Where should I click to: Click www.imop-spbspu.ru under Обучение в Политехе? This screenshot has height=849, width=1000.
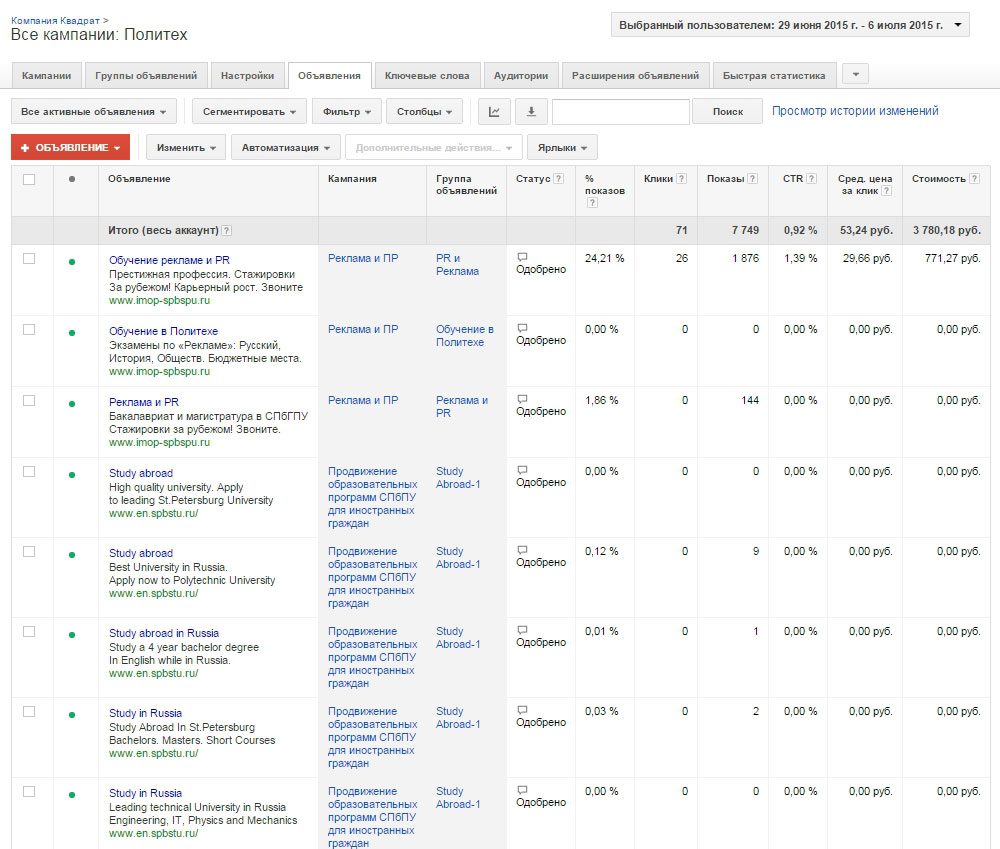tap(159, 372)
